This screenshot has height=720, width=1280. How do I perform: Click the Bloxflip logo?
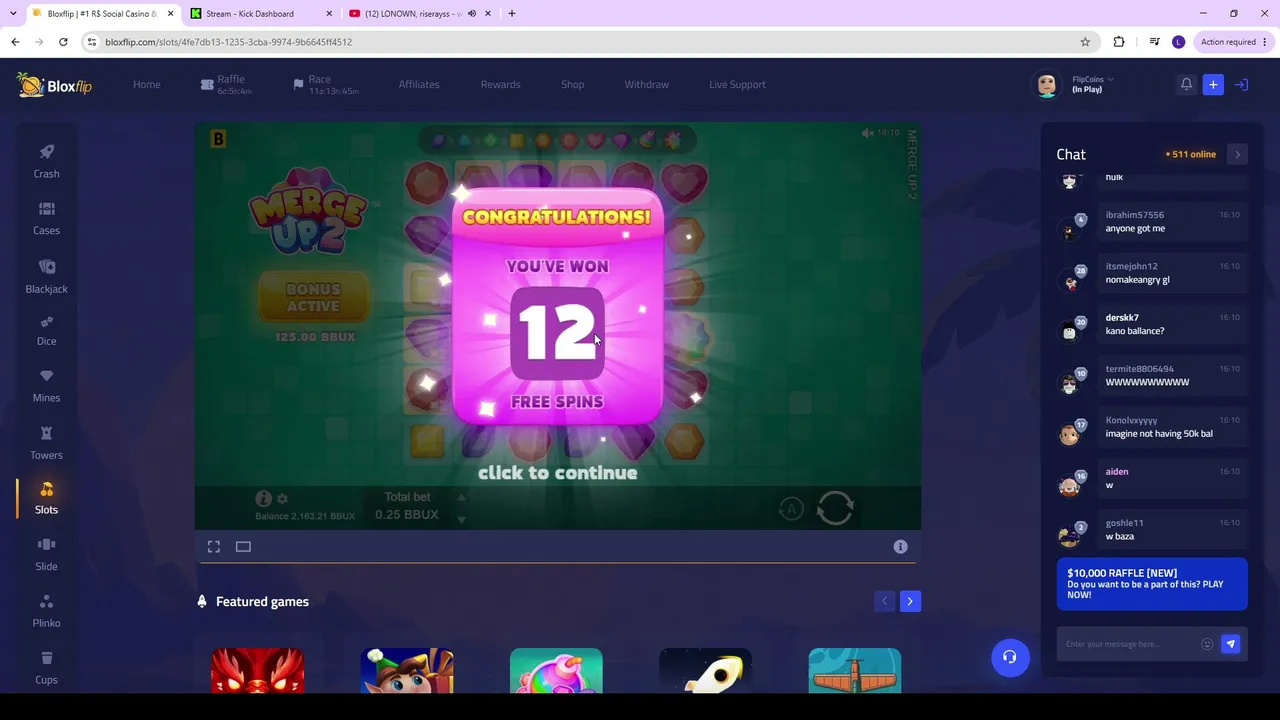(x=54, y=85)
